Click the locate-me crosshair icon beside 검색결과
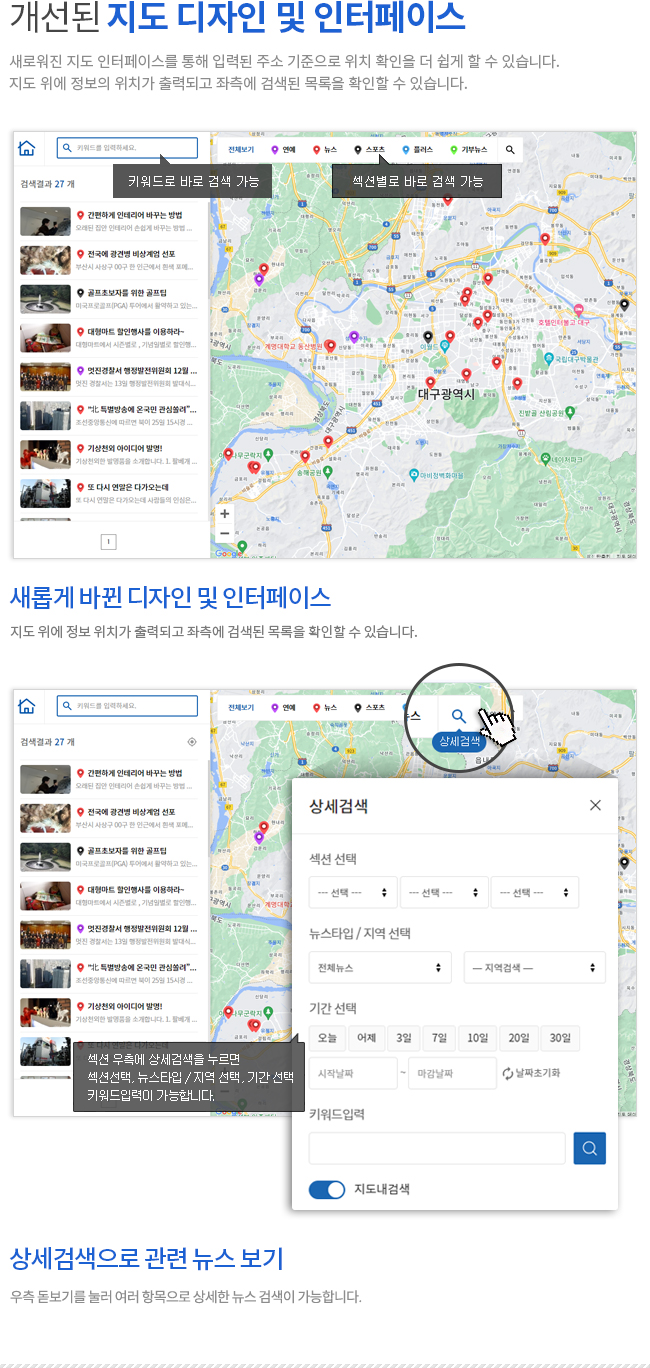 pos(192,742)
